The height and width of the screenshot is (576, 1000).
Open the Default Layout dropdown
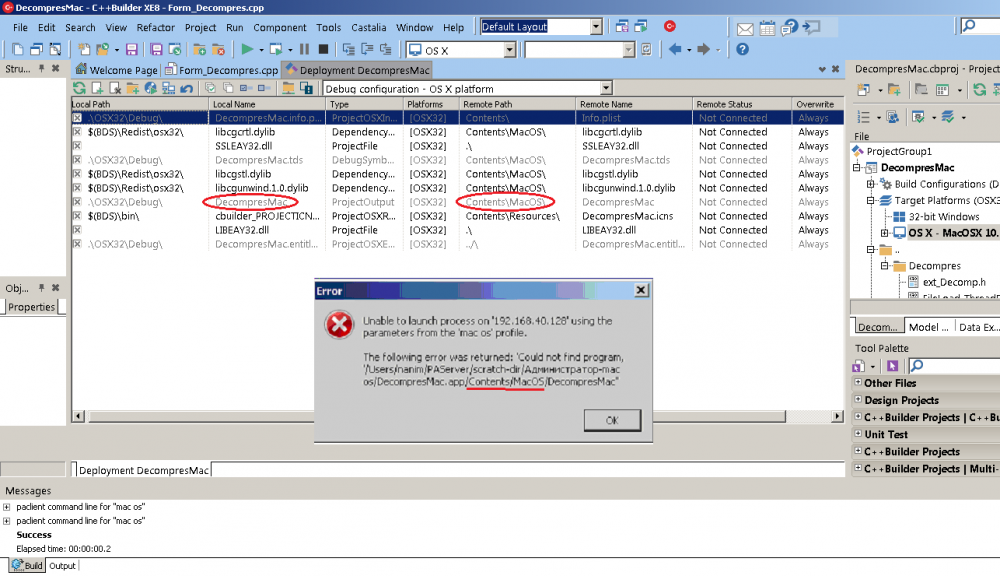596,27
